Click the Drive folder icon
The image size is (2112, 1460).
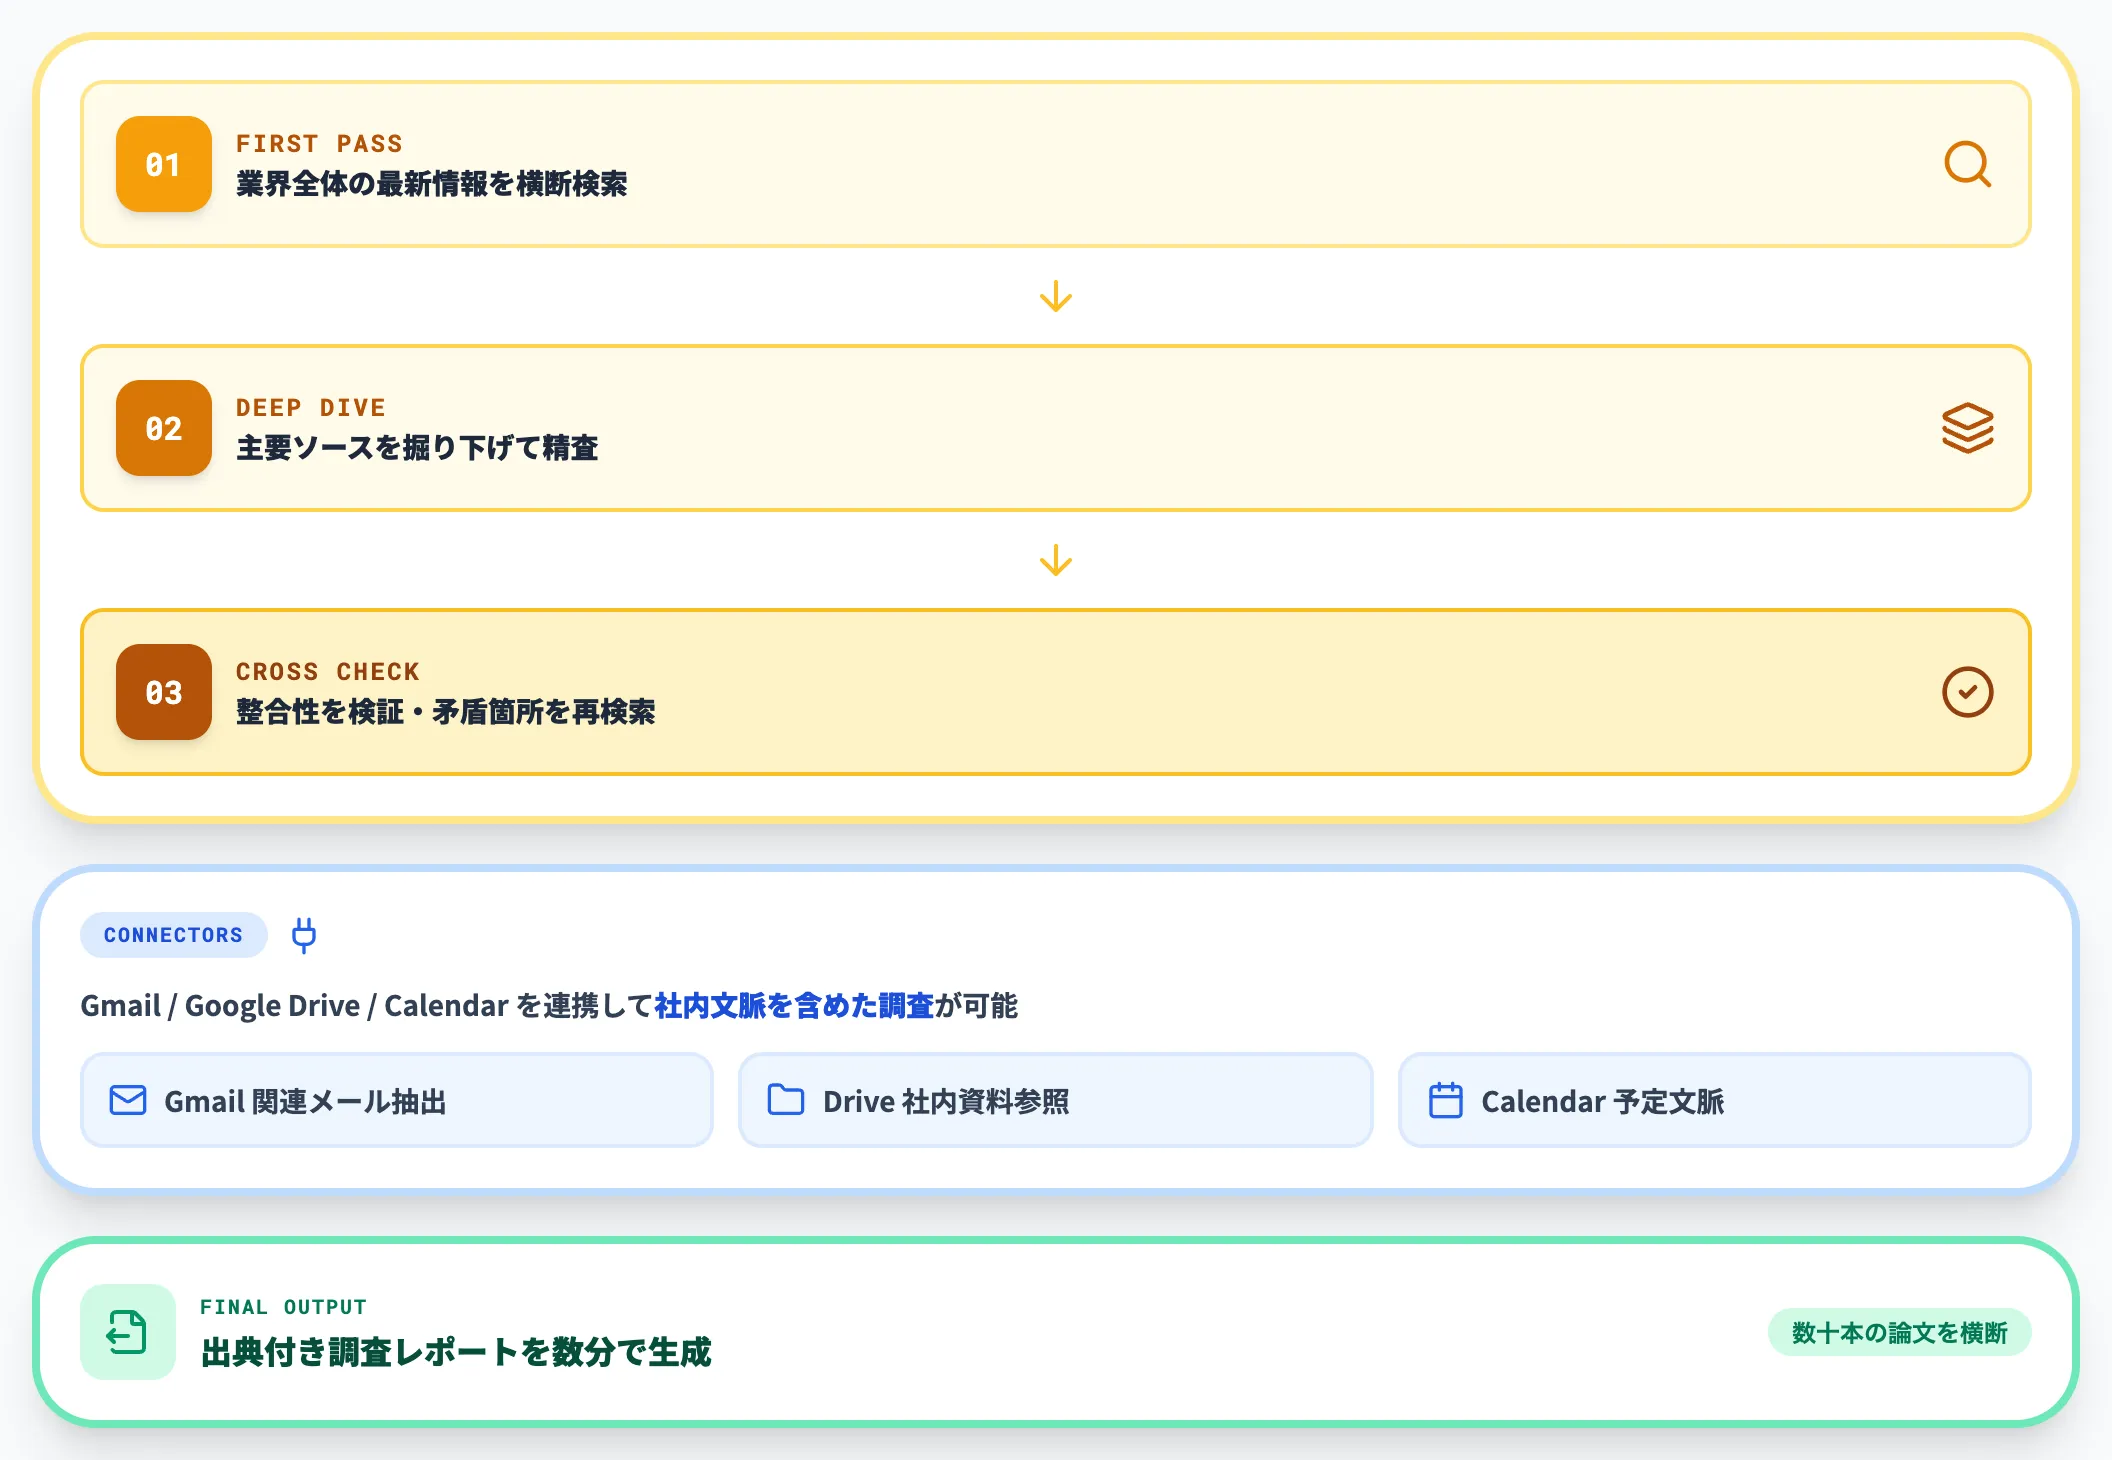coord(786,1100)
